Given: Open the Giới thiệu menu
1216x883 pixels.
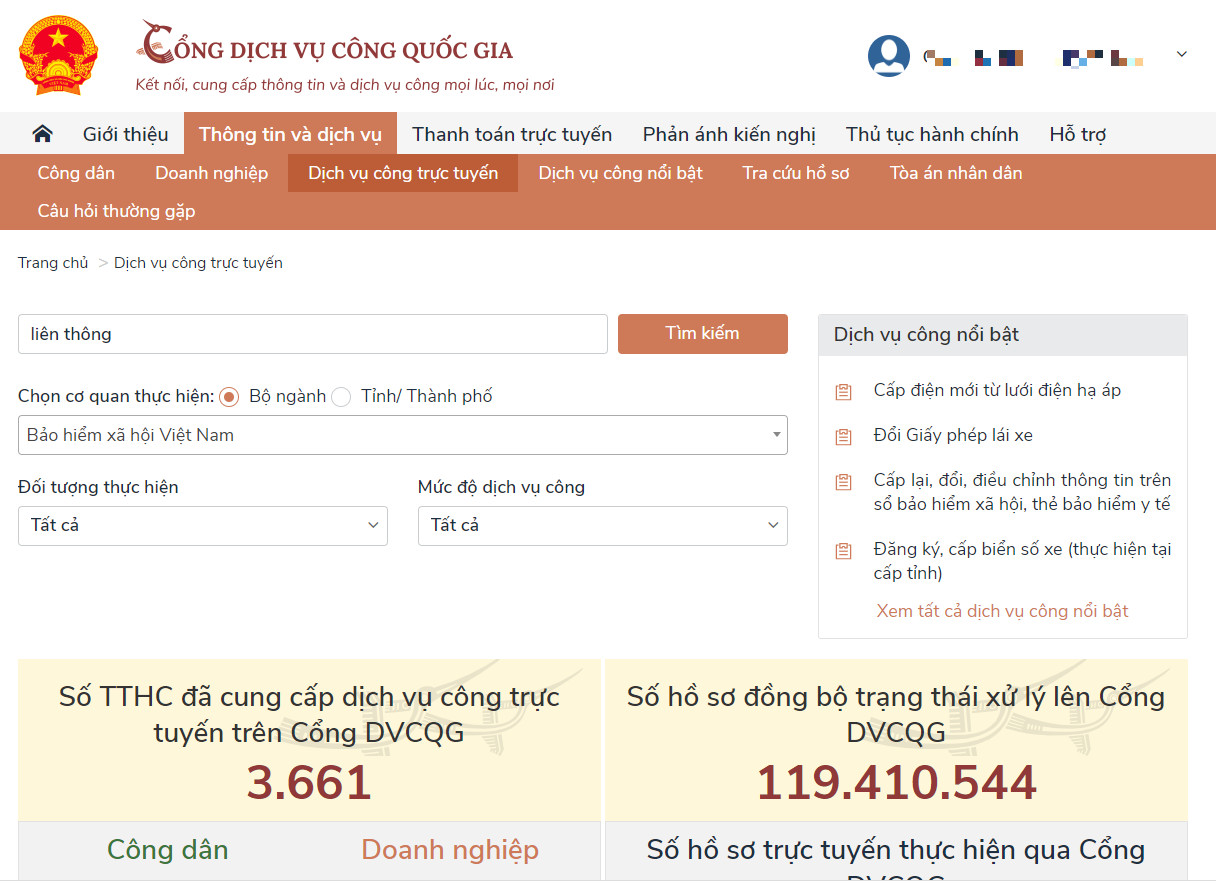Looking at the screenshot, I should point(126,134).
